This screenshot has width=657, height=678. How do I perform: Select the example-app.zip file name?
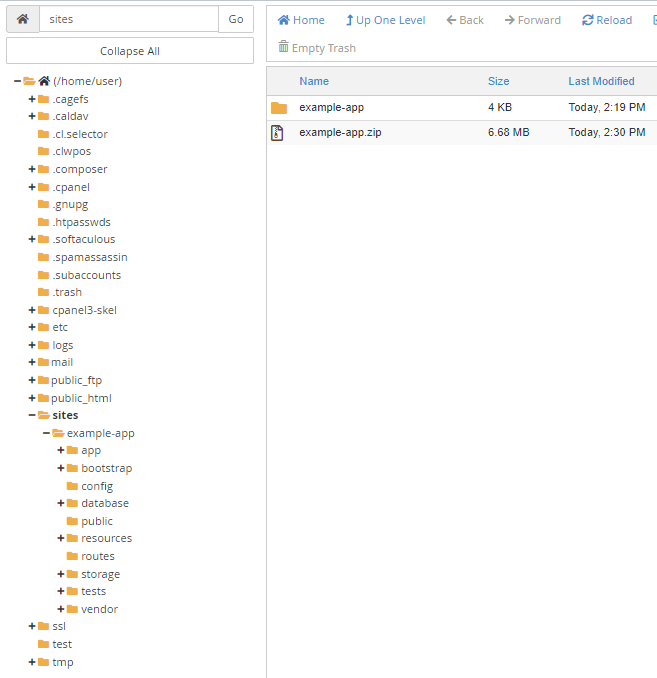340,132
